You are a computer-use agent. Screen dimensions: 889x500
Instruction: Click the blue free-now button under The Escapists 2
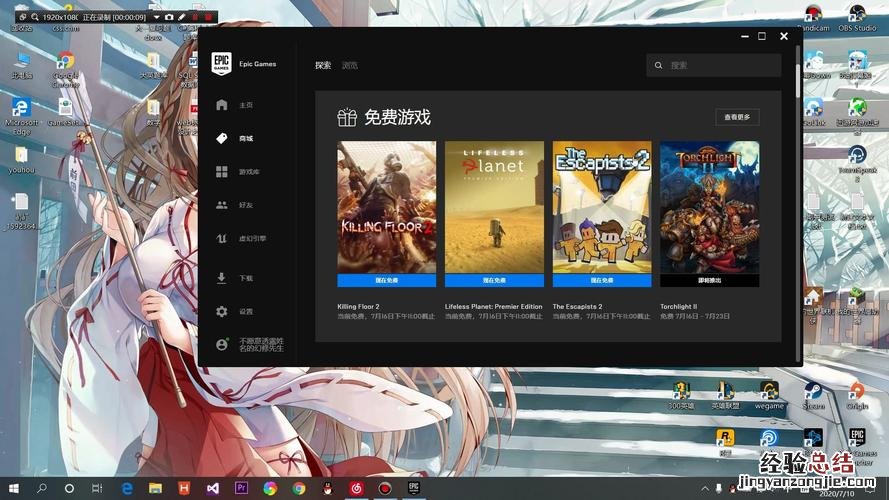coord(601,281)
